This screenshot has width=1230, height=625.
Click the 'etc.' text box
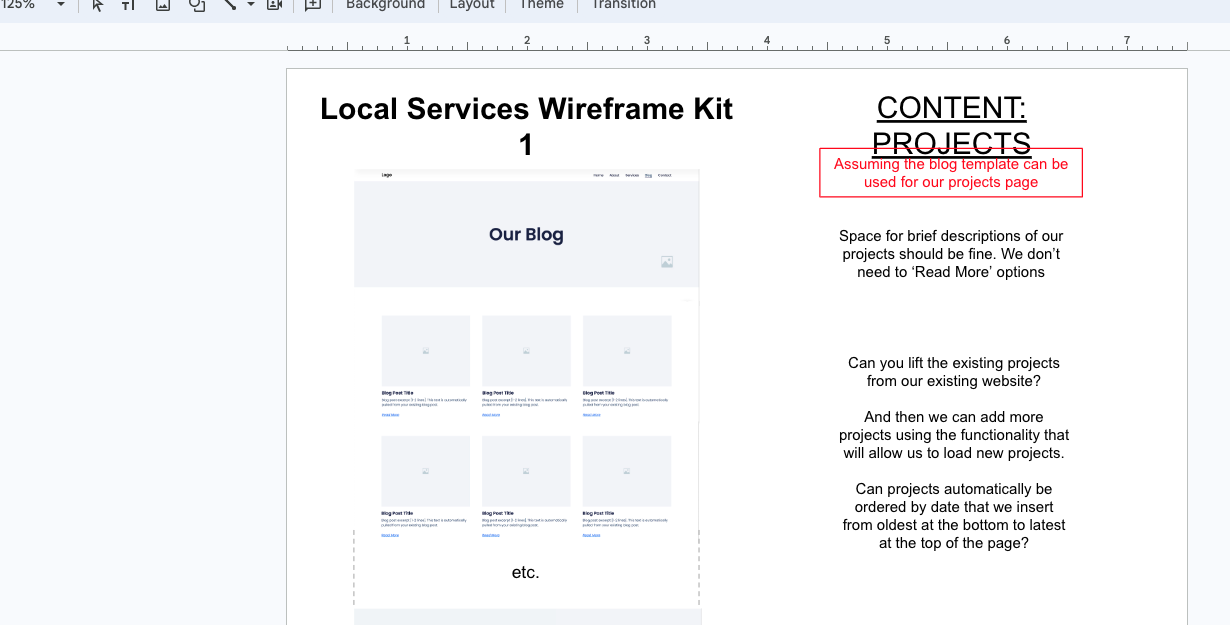coord(525,572)
